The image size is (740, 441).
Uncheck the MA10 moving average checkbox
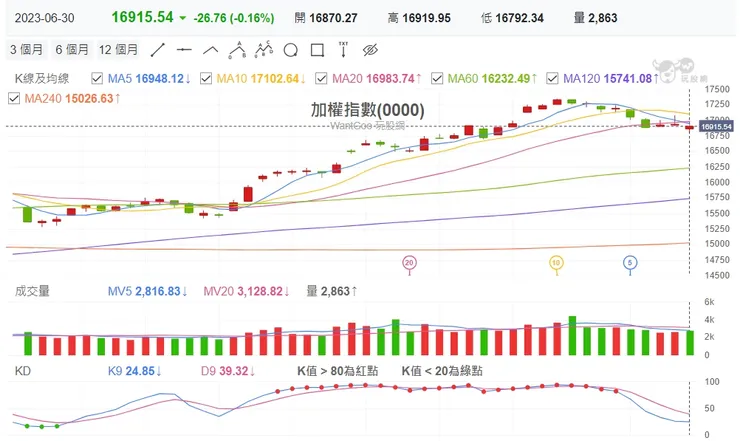coord(206,78)
